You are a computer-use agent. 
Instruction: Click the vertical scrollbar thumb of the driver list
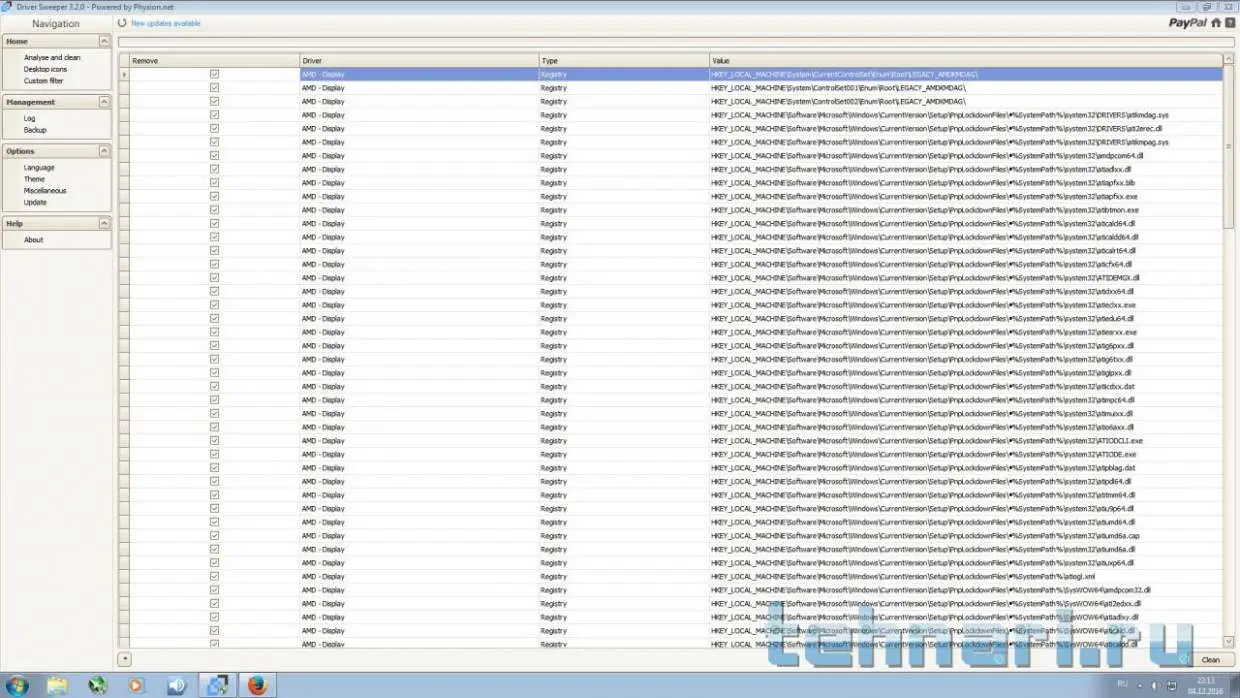click(1228, 147)
